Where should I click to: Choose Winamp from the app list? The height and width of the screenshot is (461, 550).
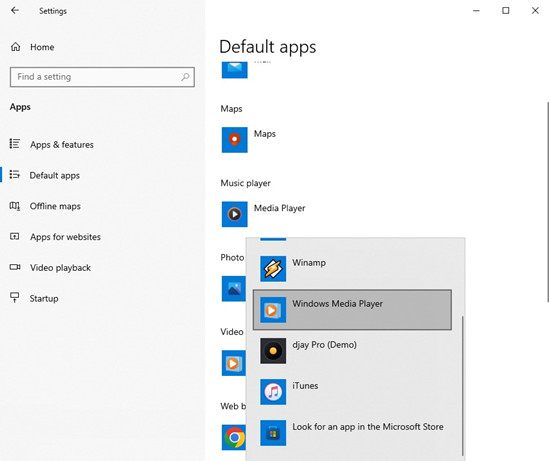click(x=352, y=269)
